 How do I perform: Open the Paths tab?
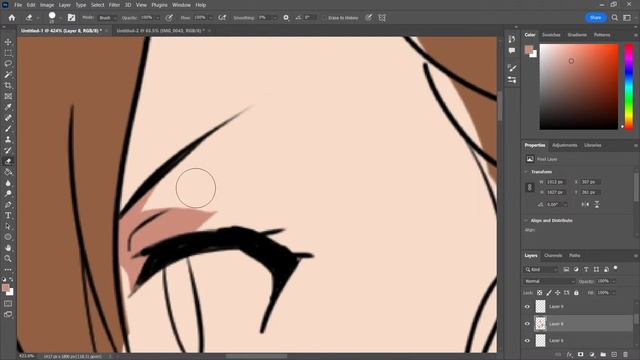pos(575,256)
